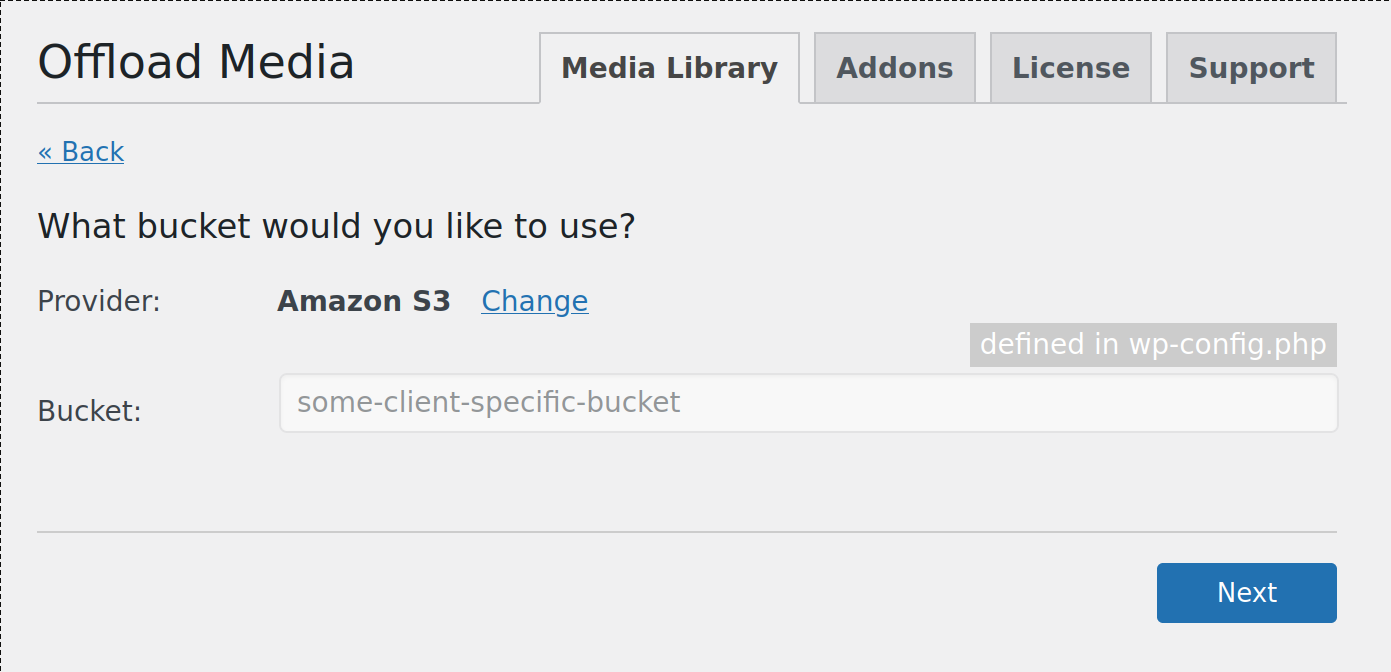Change the storage provider
Screen dimensions: 1391x672
tap(534, 301)
